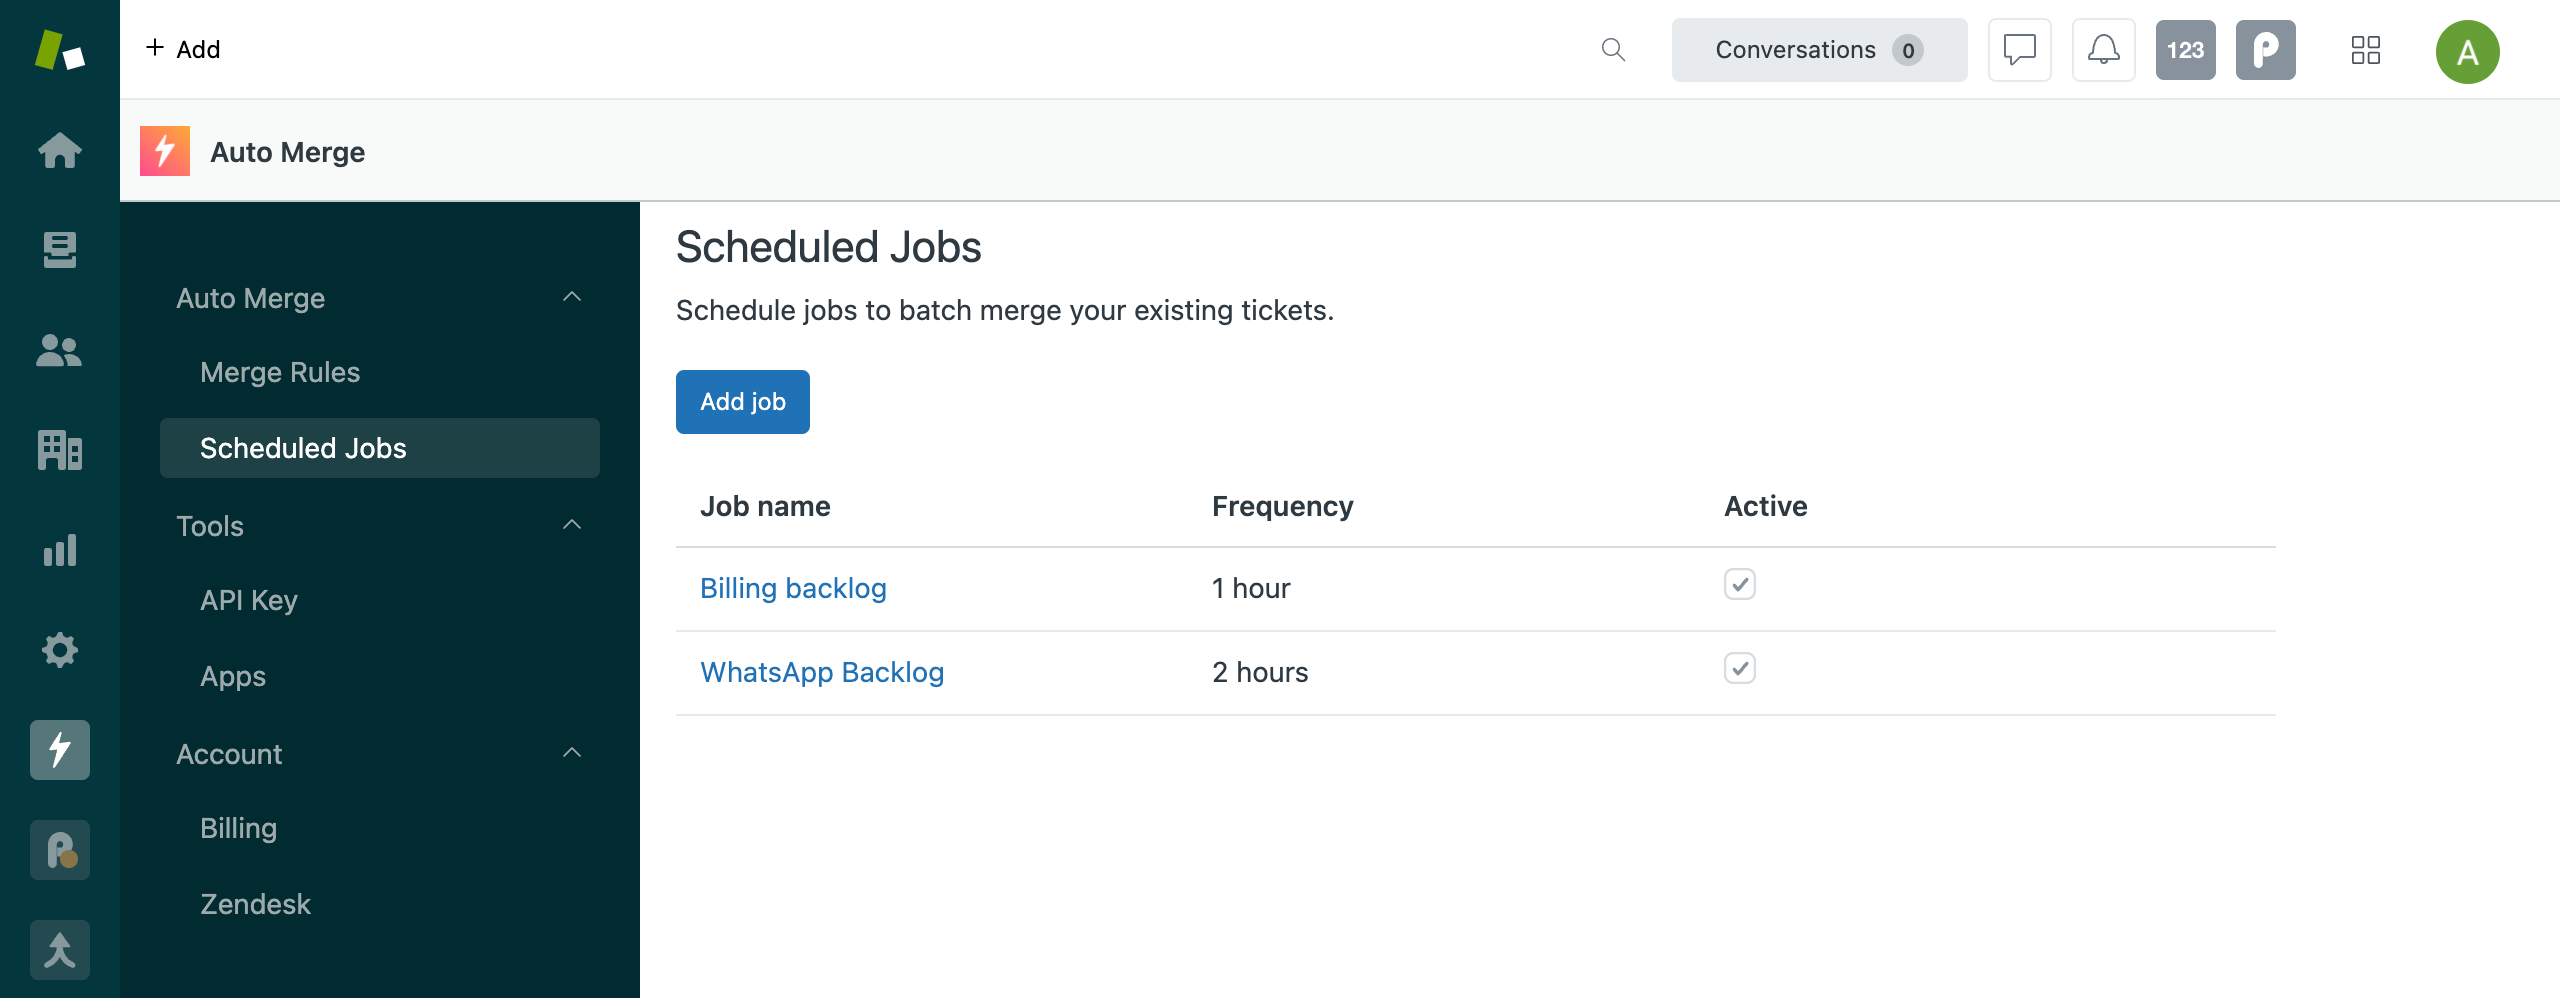Collapse the Account section chevron
This screenshot has height=998, width=2560.
572,753
